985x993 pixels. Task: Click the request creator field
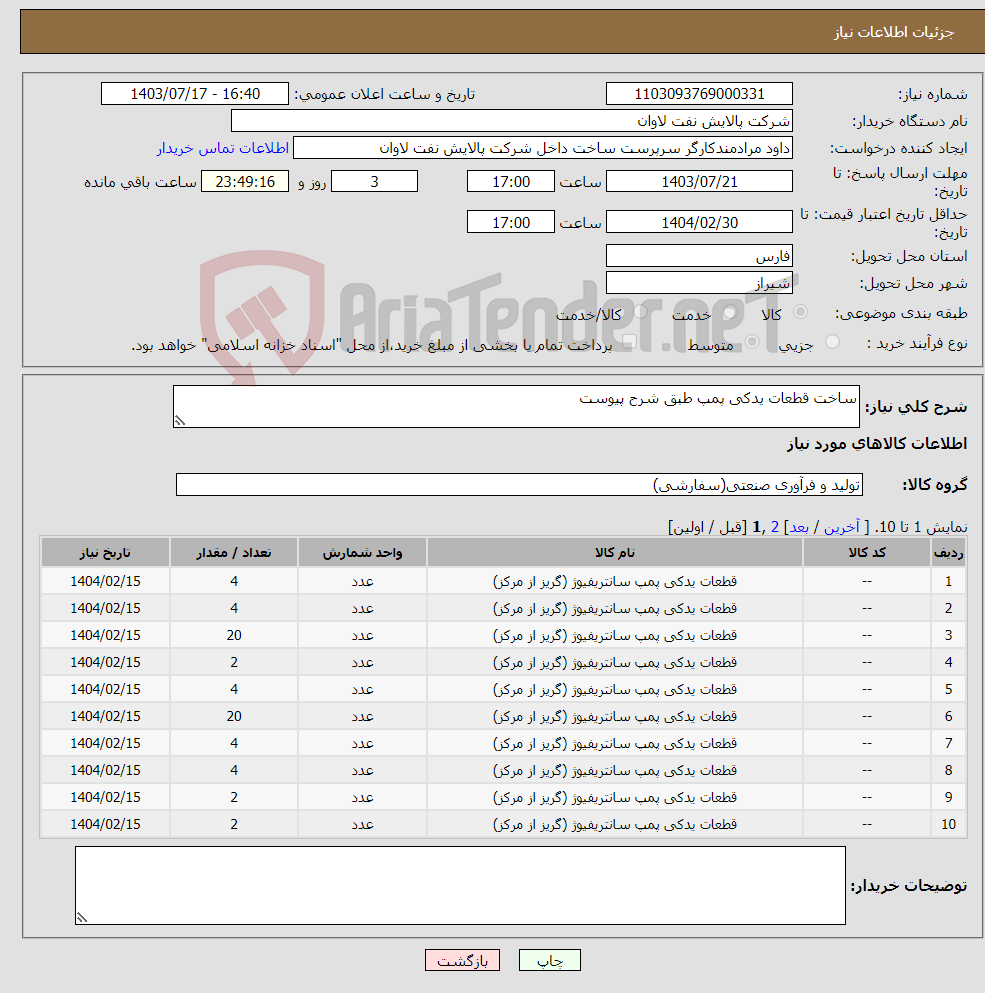(x=543, y=148)
